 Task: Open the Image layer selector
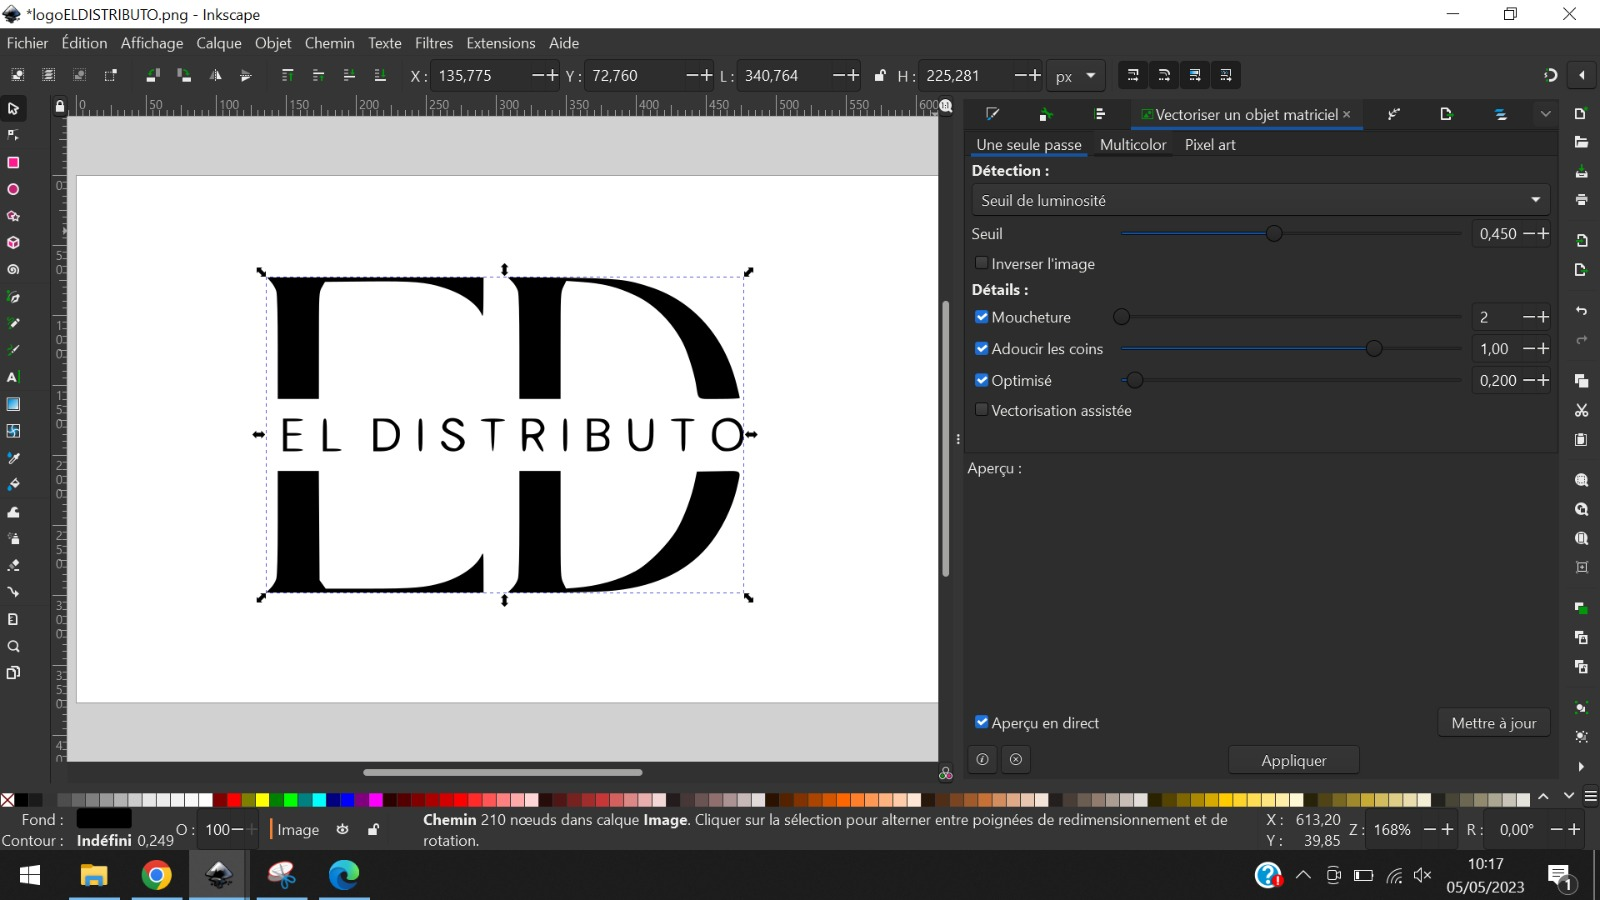[x=298, y=829]
